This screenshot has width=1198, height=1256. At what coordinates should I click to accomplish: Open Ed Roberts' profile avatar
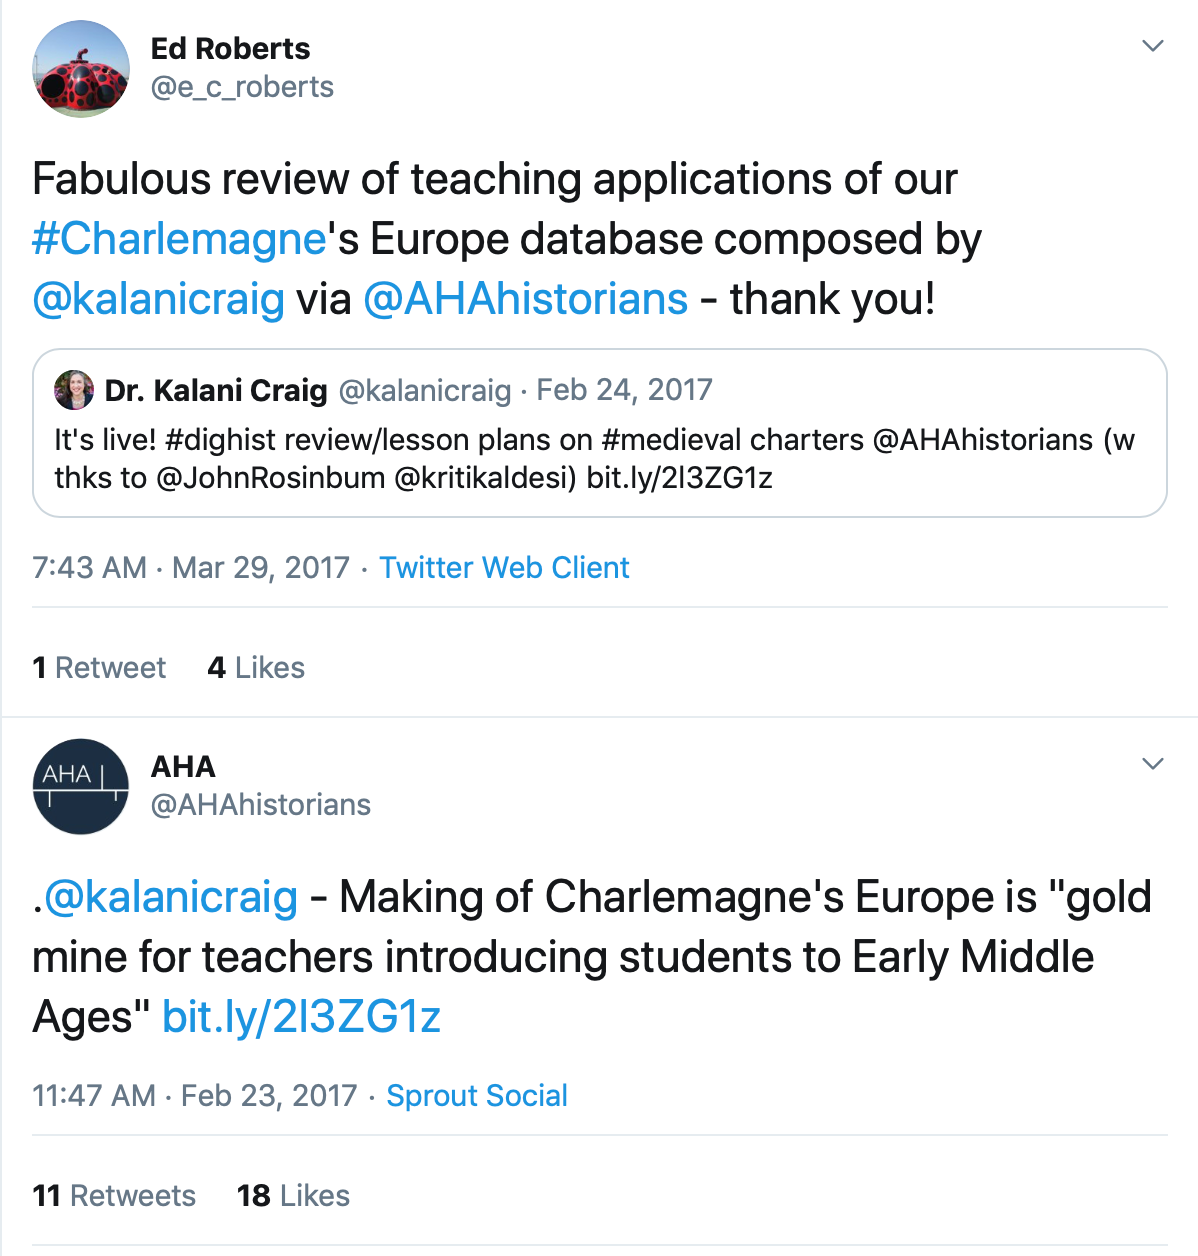pyautogui.click(x=81, y=69)
